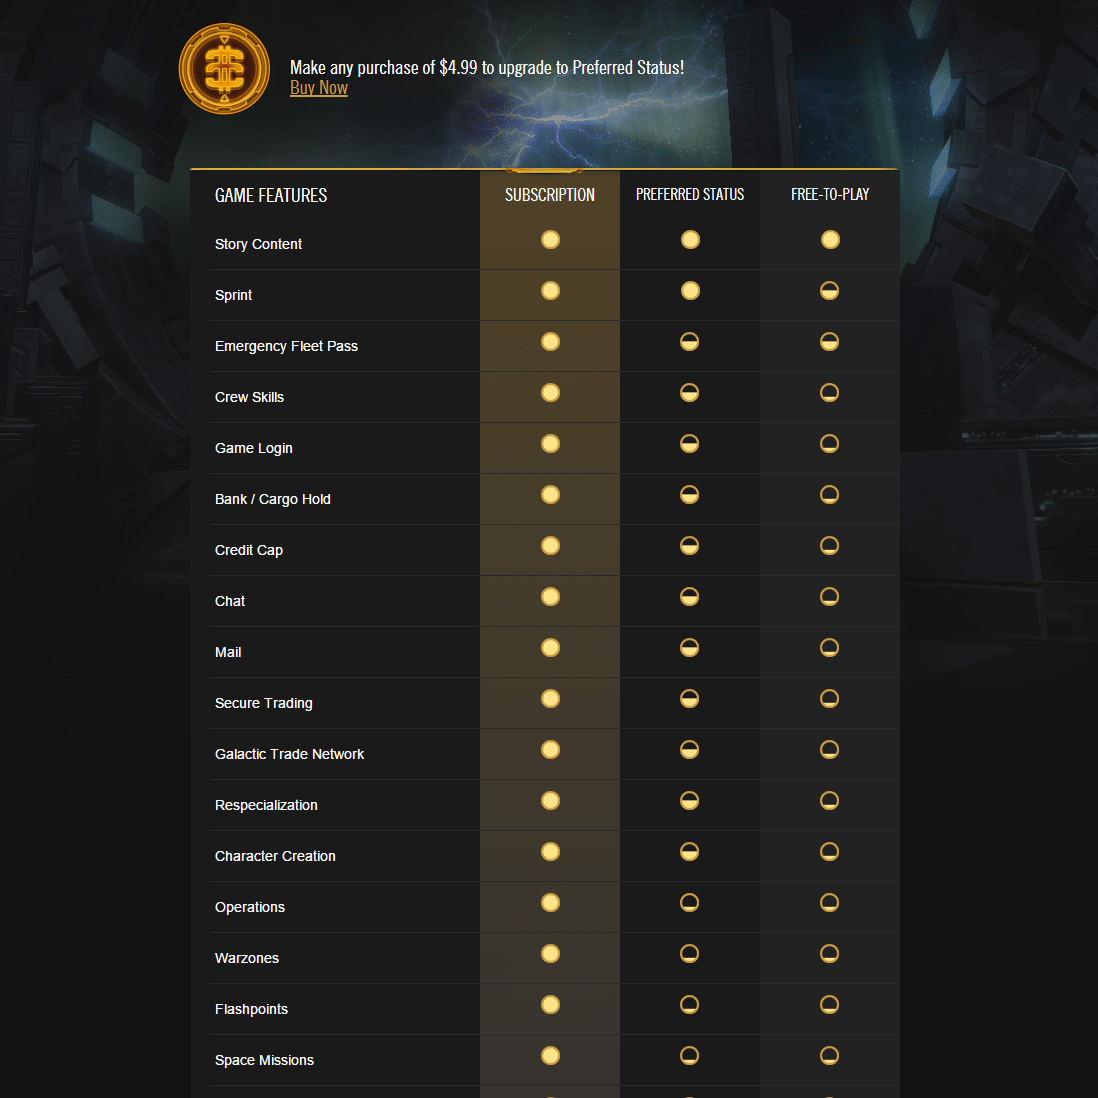Click Space Missions Free-To-Play indicator
Viewport: 1098px width, 1098px height.
830,1055
